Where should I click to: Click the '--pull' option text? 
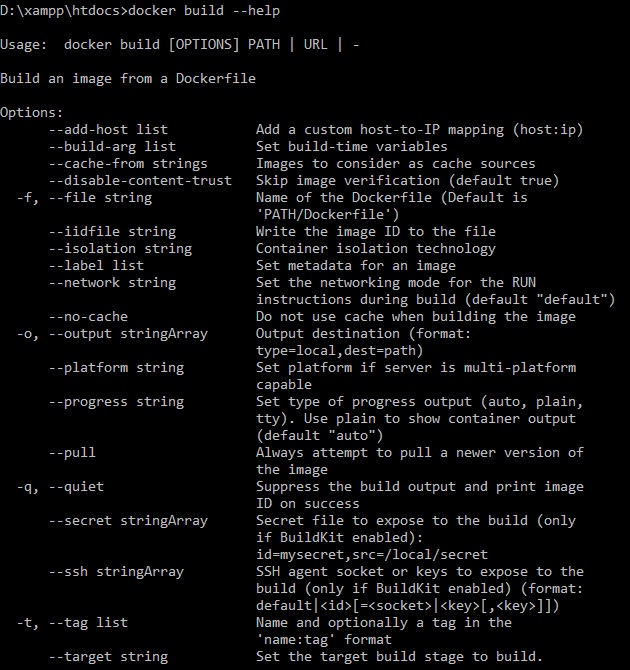[x=72, y=452]
